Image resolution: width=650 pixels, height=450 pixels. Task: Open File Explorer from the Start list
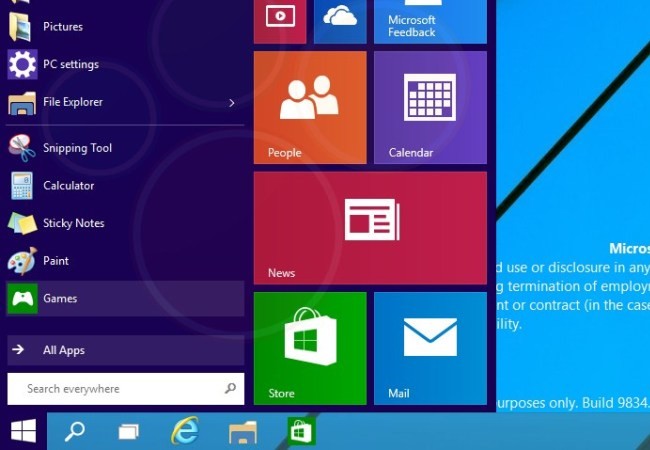coord(125,102)
